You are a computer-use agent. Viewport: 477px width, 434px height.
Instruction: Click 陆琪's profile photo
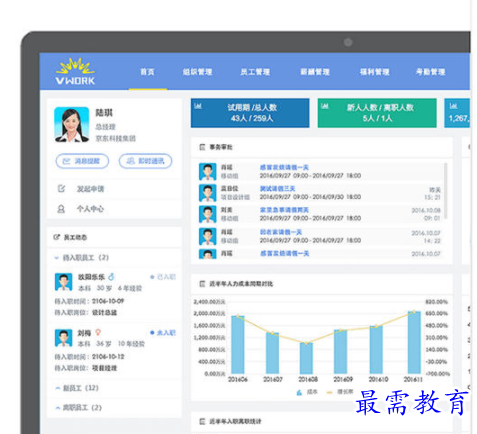point(72,124)
